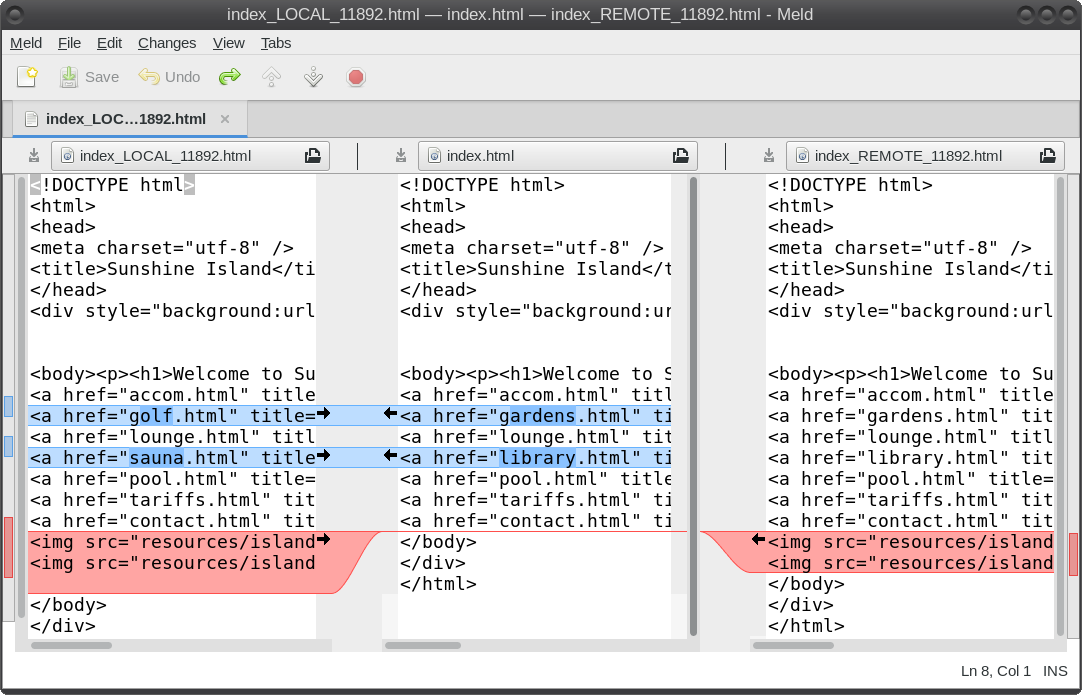Click the middle pane vertical scrollbar
This screenshot has width=1082, height=695.
click(694, 406)
